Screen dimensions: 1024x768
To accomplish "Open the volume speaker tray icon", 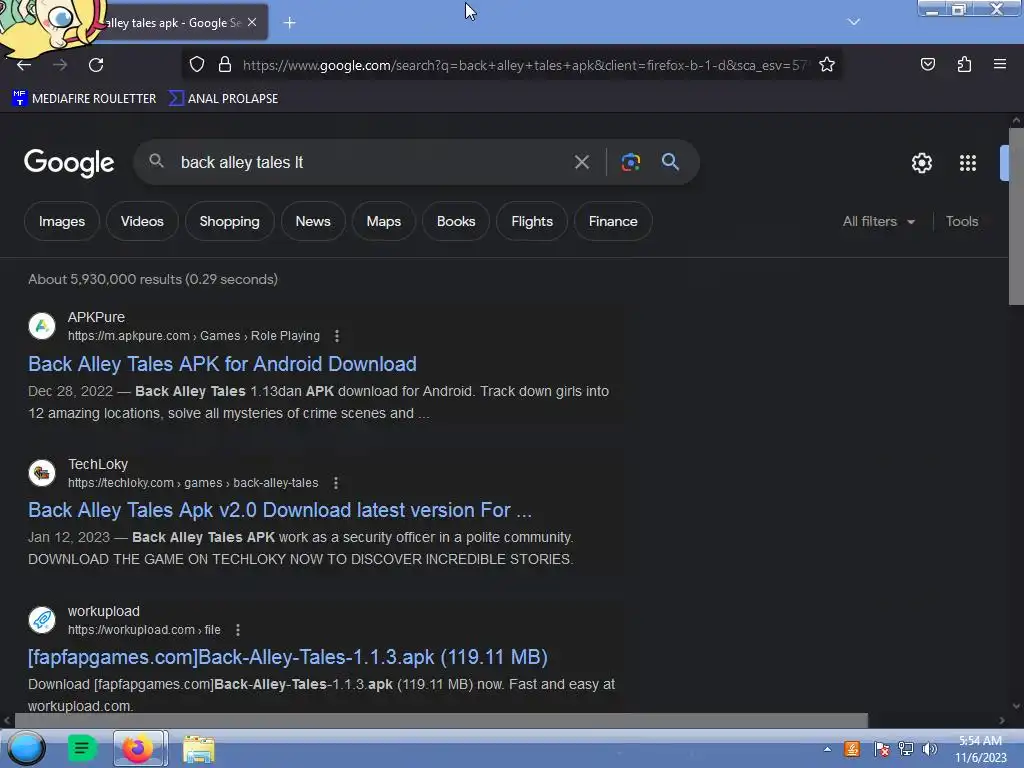I will 930,749.
